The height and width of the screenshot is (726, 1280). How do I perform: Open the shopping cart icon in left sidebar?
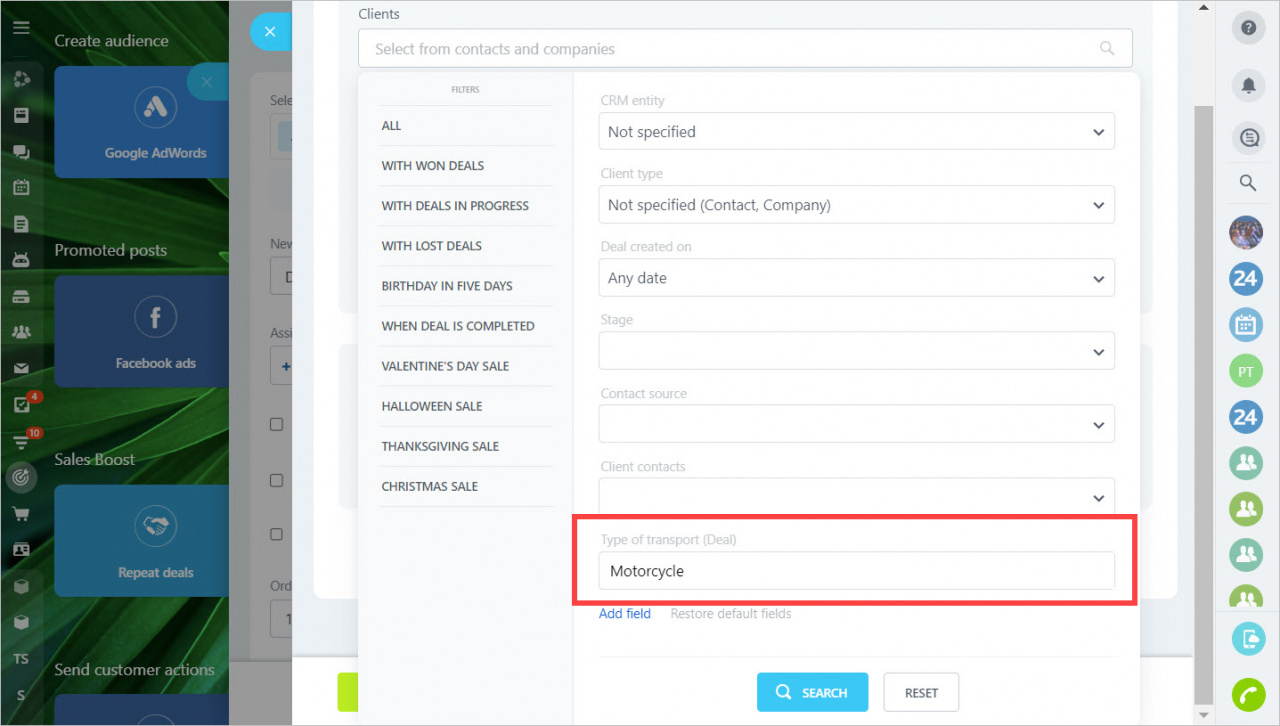pyautogui.click(x=21, y=514)
